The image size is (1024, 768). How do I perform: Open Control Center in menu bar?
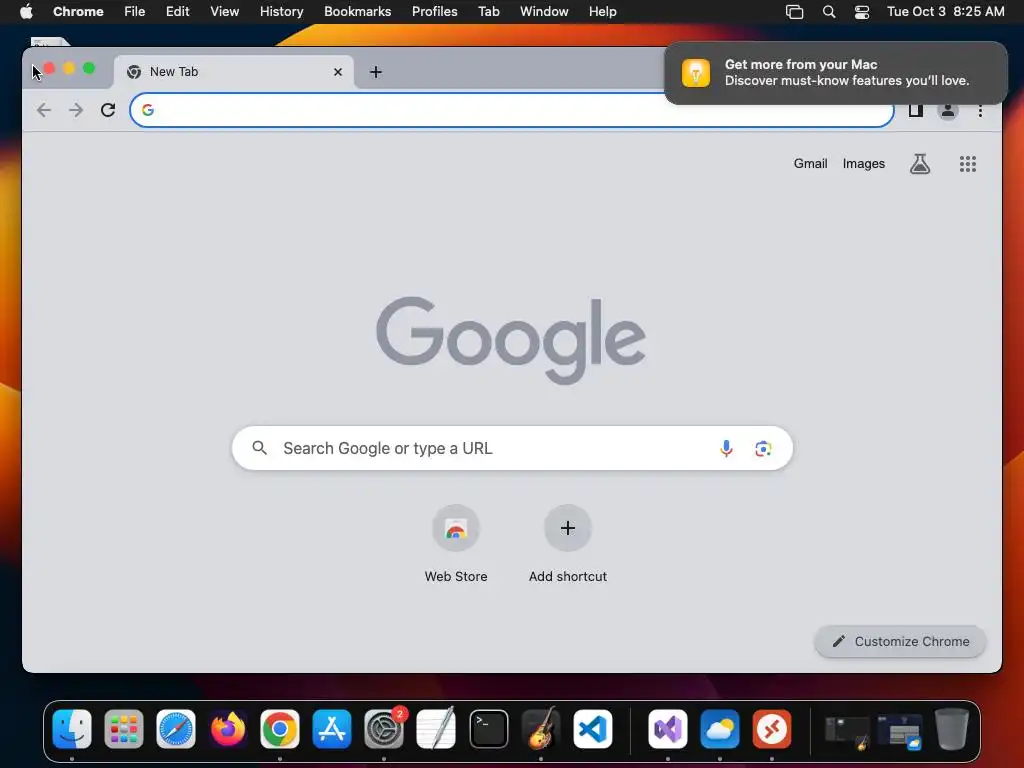pos(861,11)
